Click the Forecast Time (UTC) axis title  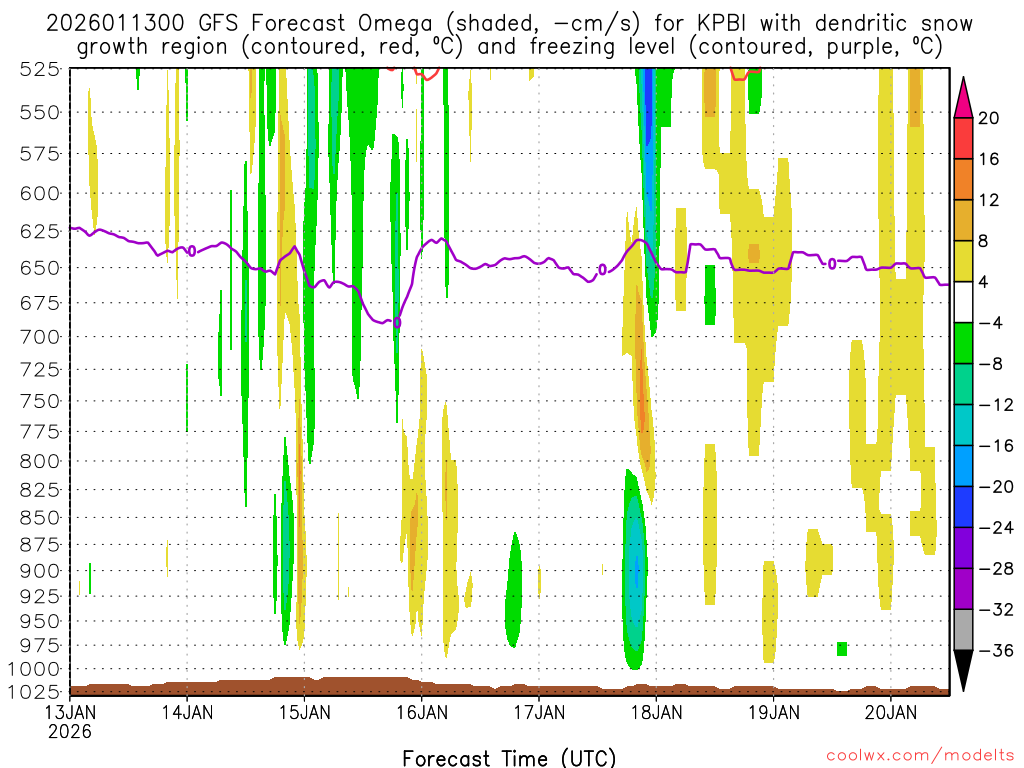(509, 758)
